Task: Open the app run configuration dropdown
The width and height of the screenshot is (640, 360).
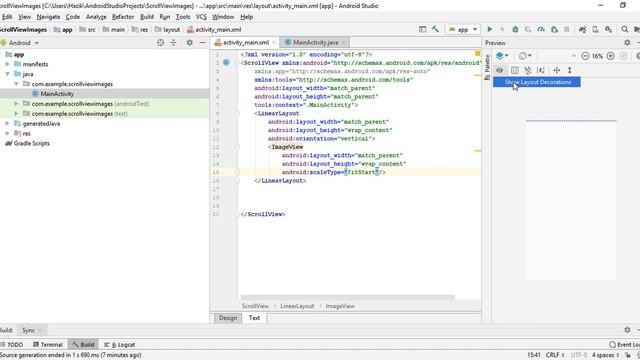Action: point(463,29)
